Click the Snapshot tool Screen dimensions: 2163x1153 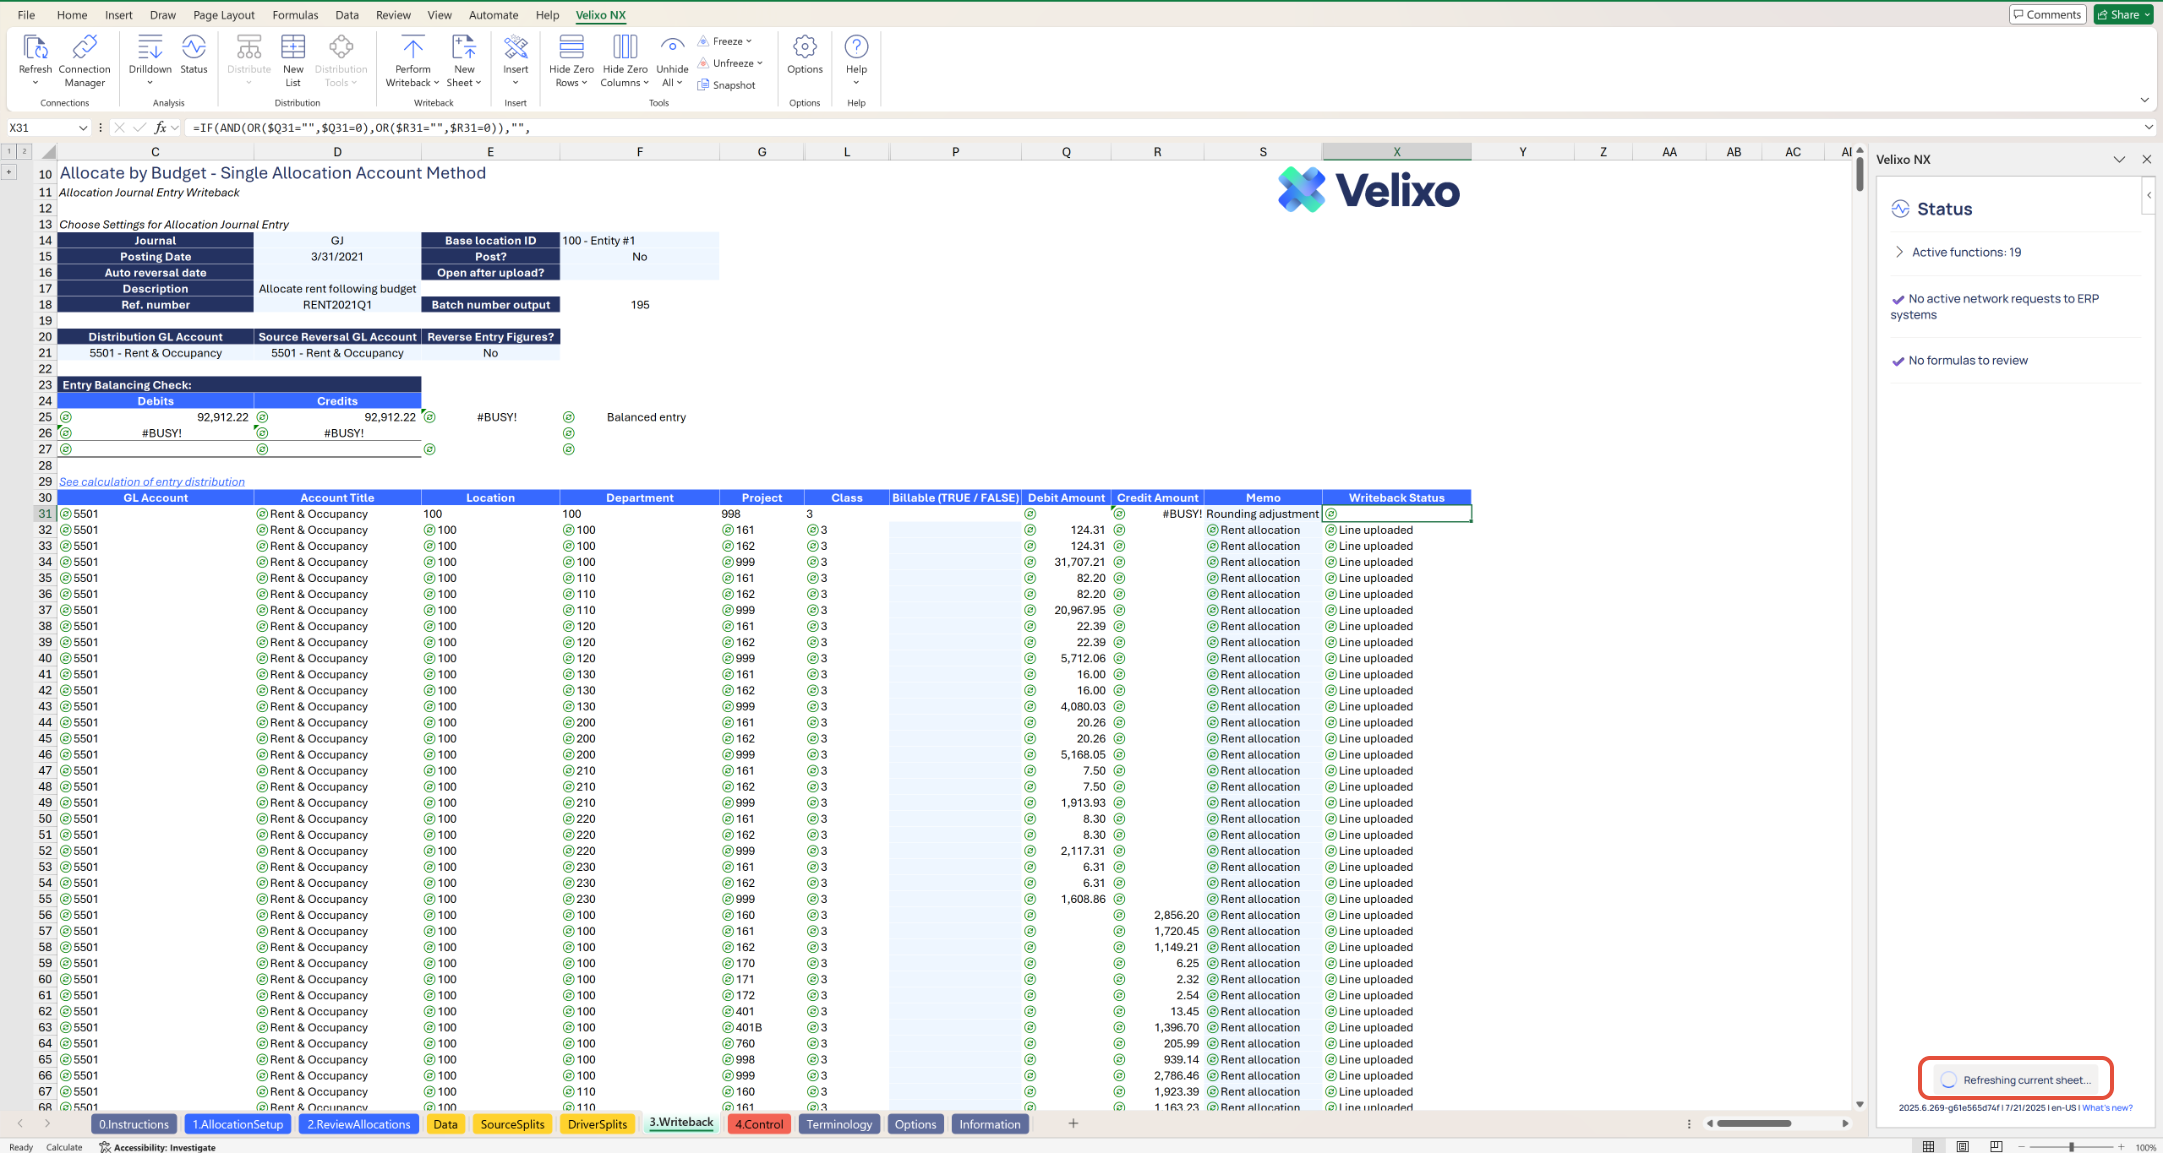(727, 85)
